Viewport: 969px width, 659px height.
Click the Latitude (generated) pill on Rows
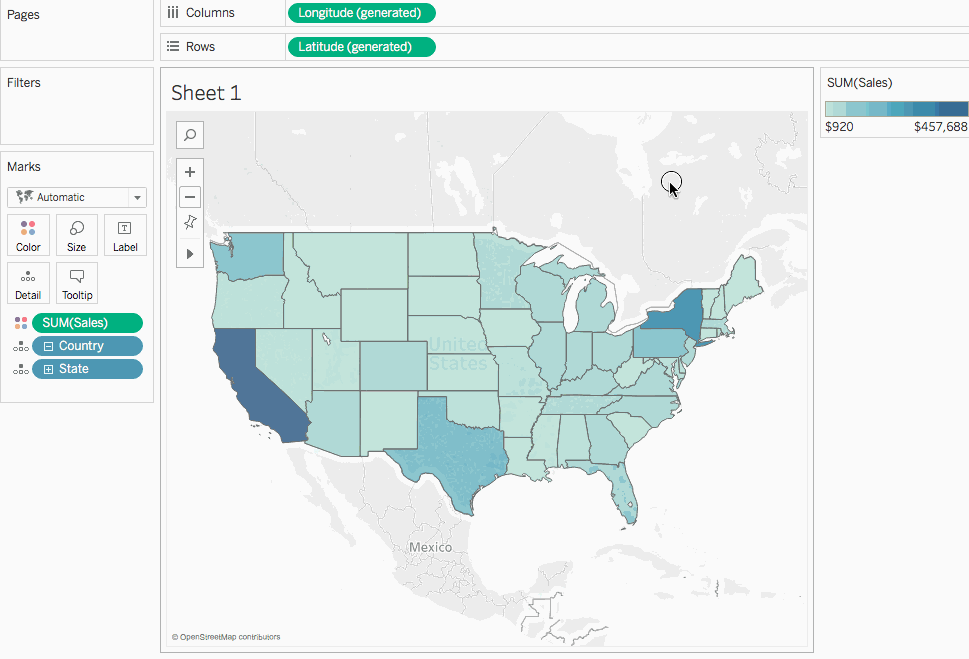click(361, 47)
